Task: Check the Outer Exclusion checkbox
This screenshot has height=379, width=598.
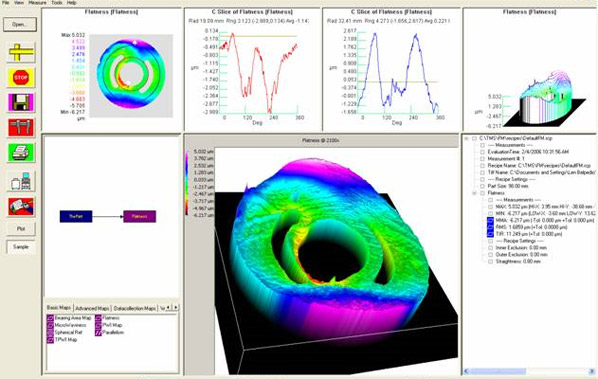Action: point(491,255)
